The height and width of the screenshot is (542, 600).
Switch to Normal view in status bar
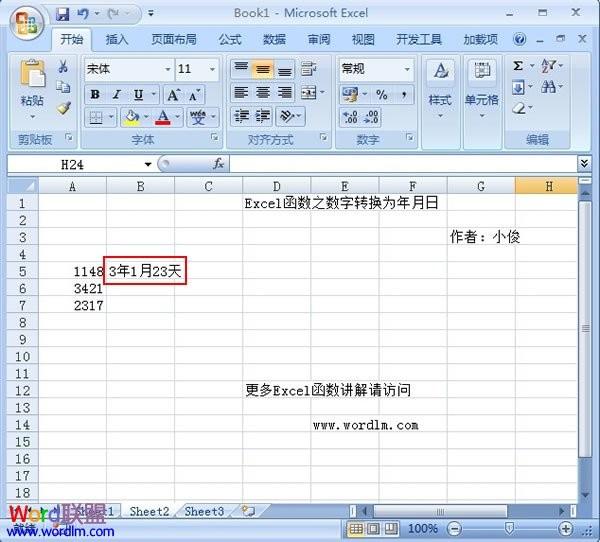click(x=356, y=529)
